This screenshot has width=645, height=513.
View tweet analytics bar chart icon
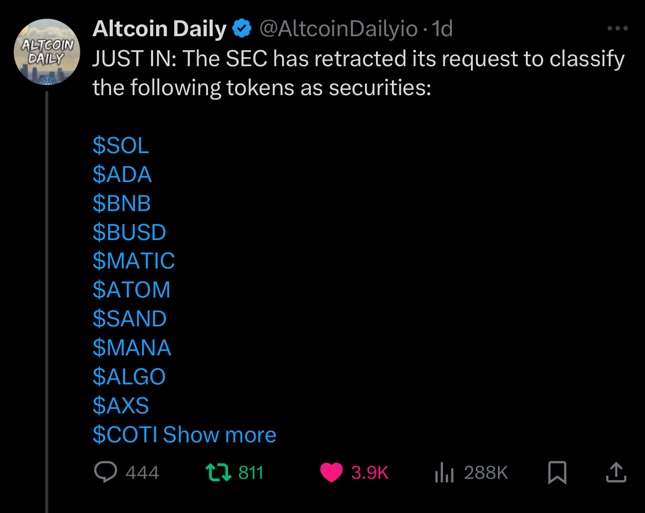pyautogui.click(x=444, y=472)
